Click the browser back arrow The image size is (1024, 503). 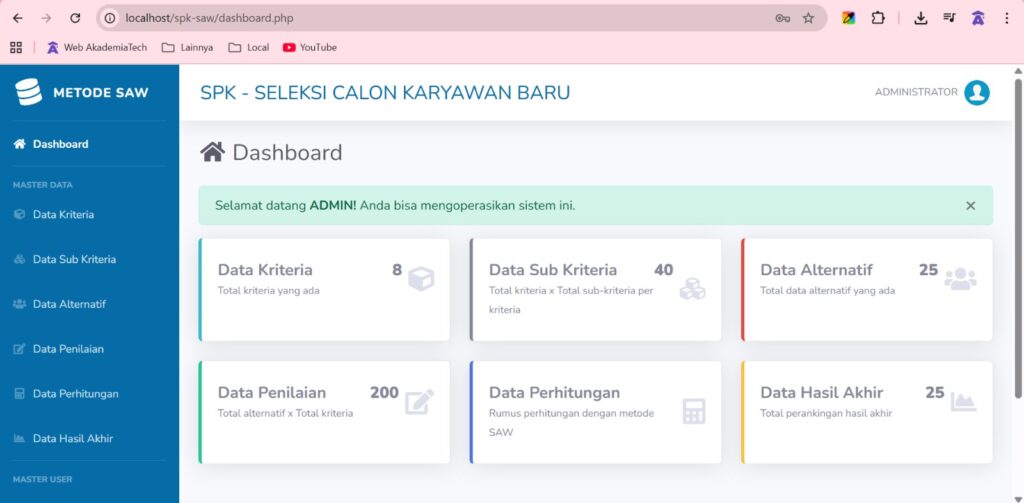tap(18, 18)
